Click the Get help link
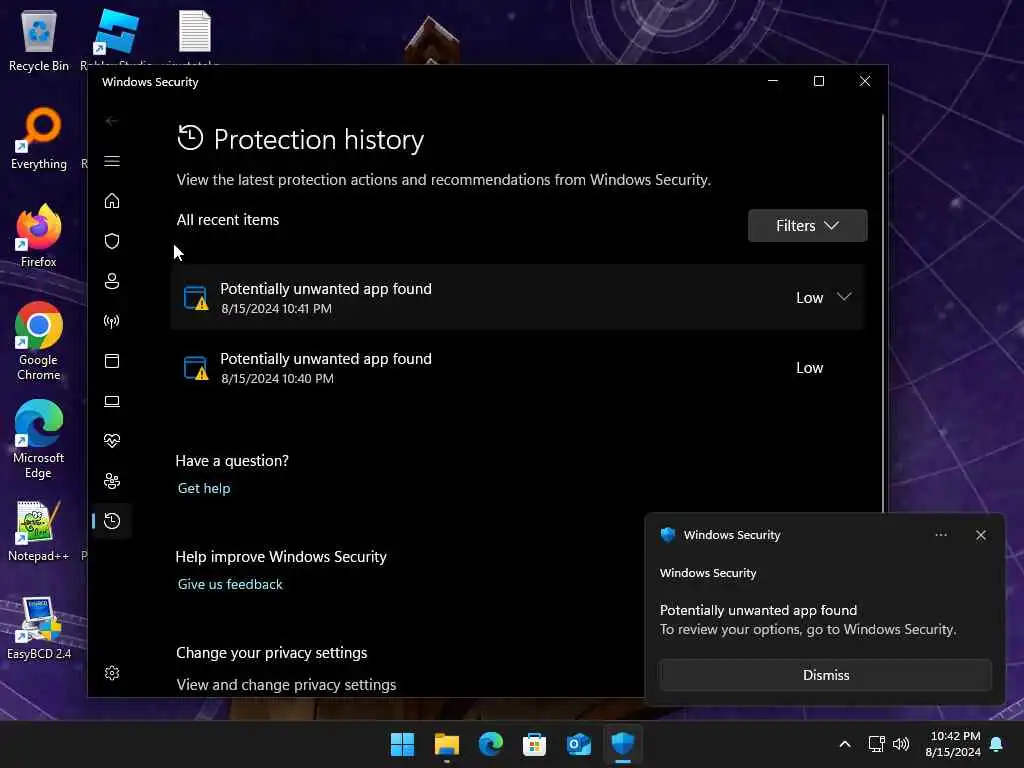The height and width of the screenshot is (768, 1024). (204, 488)
